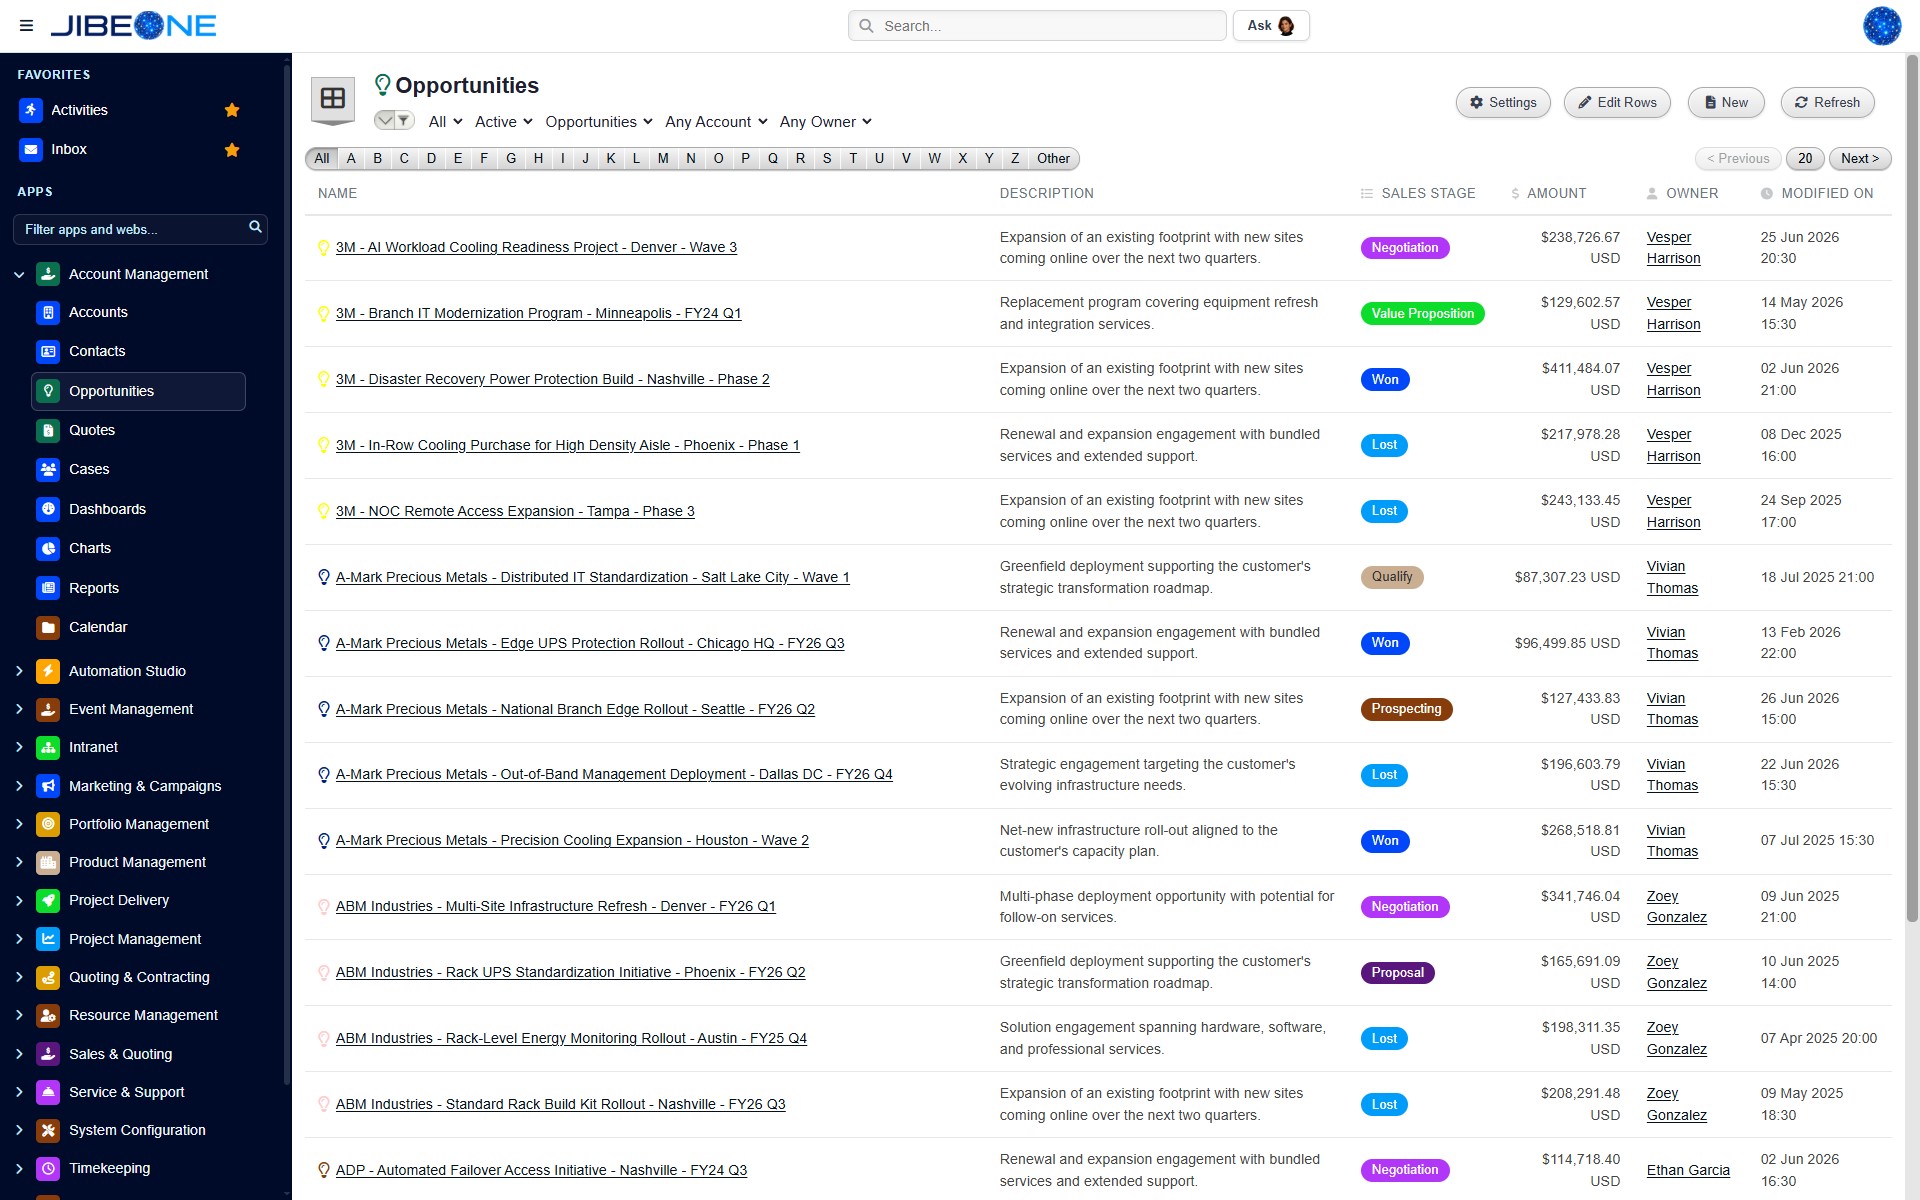Click the Filter apps and webs field

[x=140, y=229]
